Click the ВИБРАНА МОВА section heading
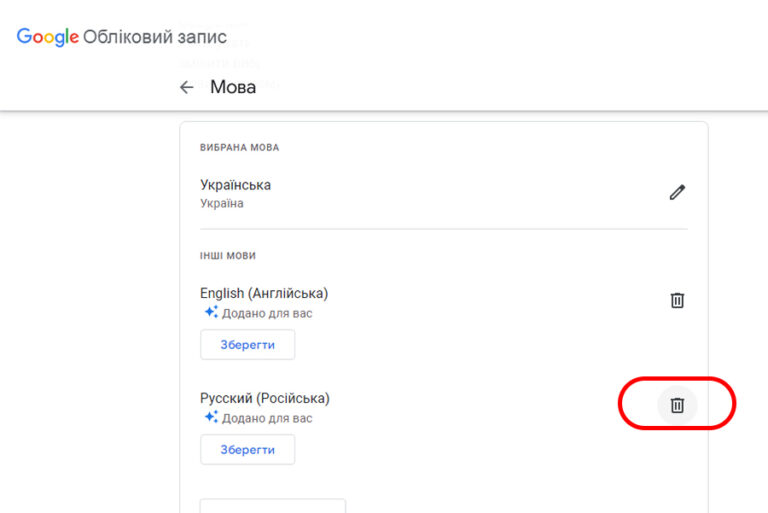The height and width of the screenshot is (513, 768). 240,147
